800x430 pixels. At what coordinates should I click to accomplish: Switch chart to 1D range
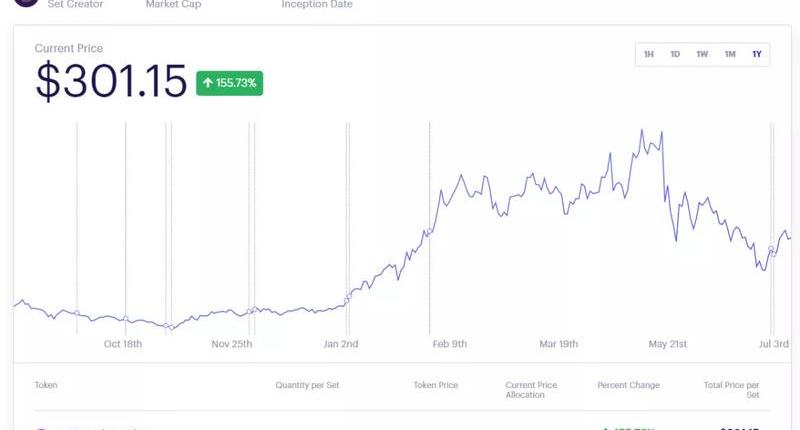click(675, 54)
